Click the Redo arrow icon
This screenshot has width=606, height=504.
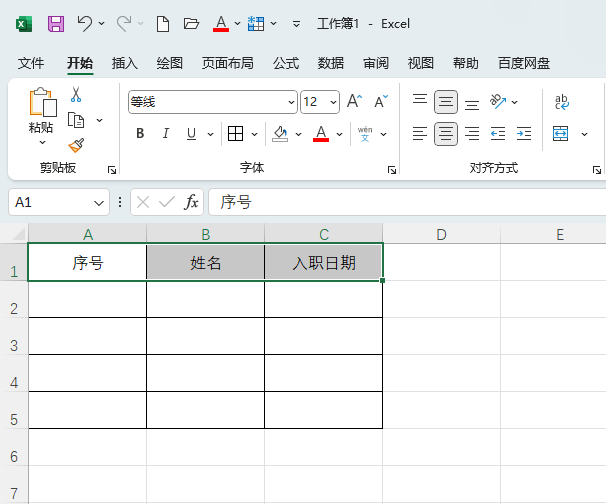pos(124,24)
